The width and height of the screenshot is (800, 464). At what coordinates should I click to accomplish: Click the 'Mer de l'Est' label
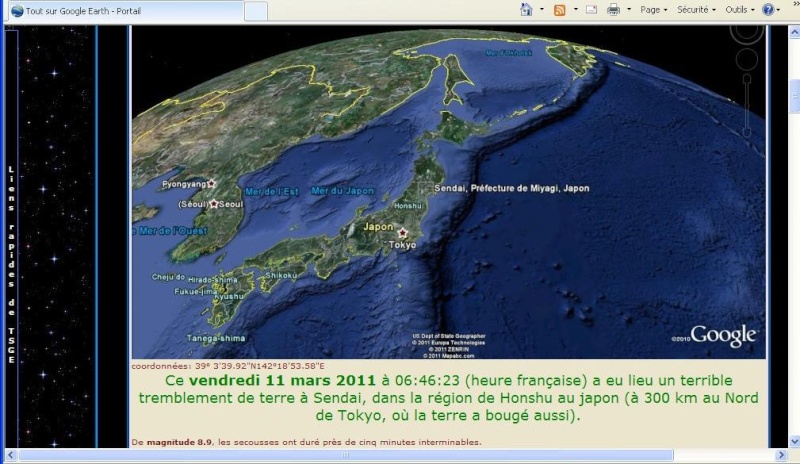pyautogui.click(x=271, y=192)
